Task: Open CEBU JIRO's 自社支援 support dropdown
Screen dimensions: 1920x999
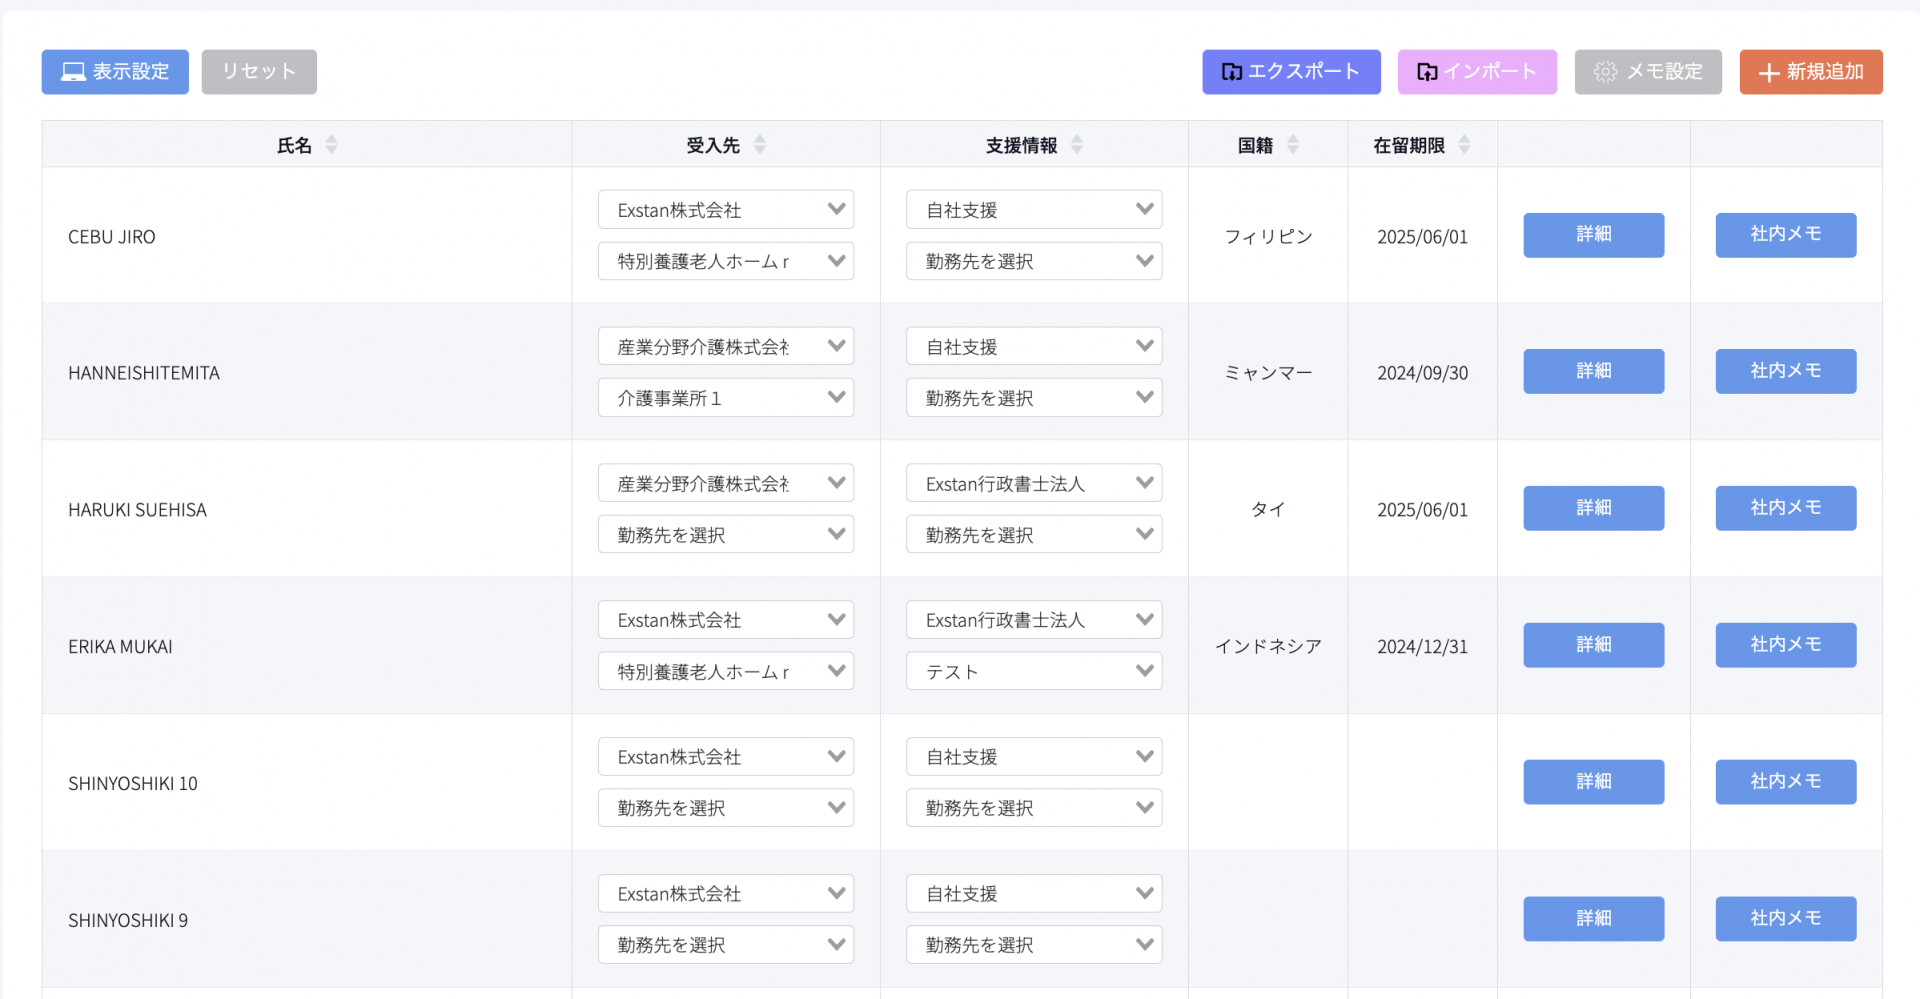Action: coord(1033,210)
